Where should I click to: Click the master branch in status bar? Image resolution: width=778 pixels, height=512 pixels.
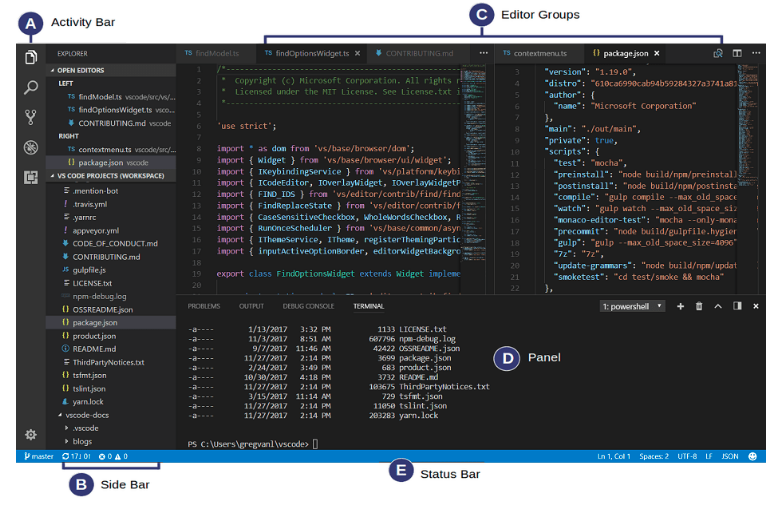click(x=39, y=457)
